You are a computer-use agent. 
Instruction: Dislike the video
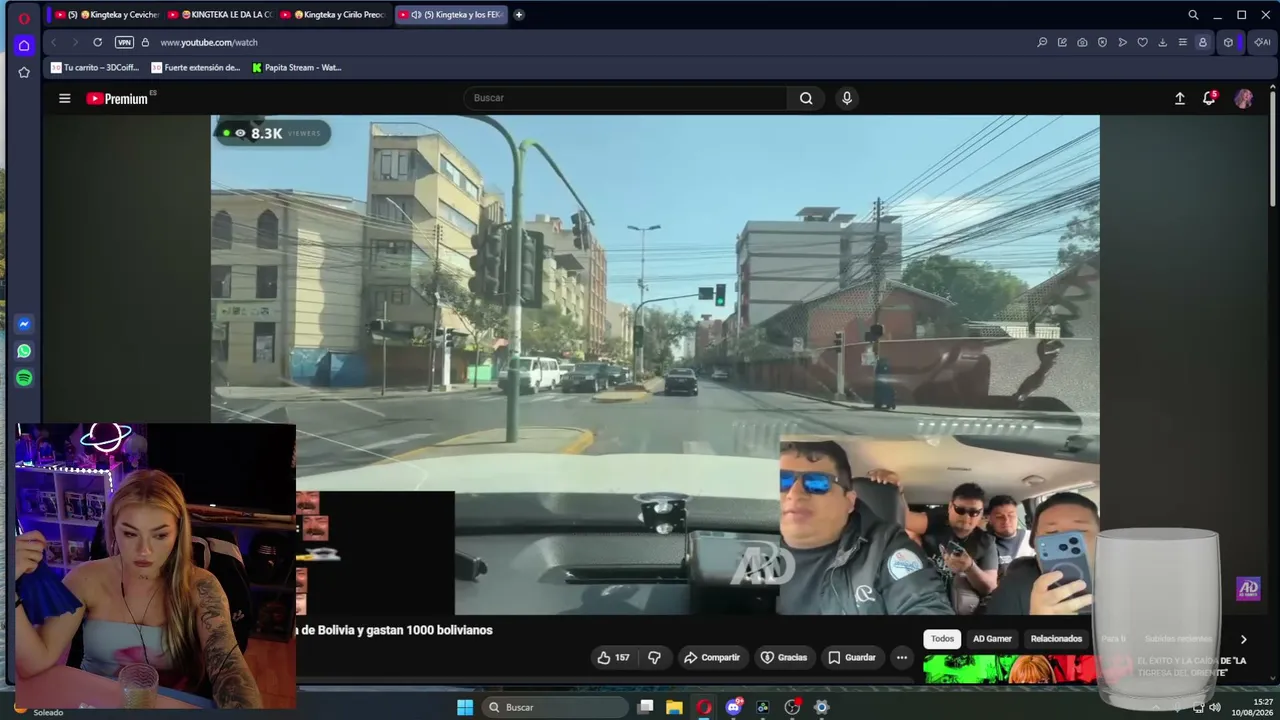pyautogui.click(x=654, y=658)
